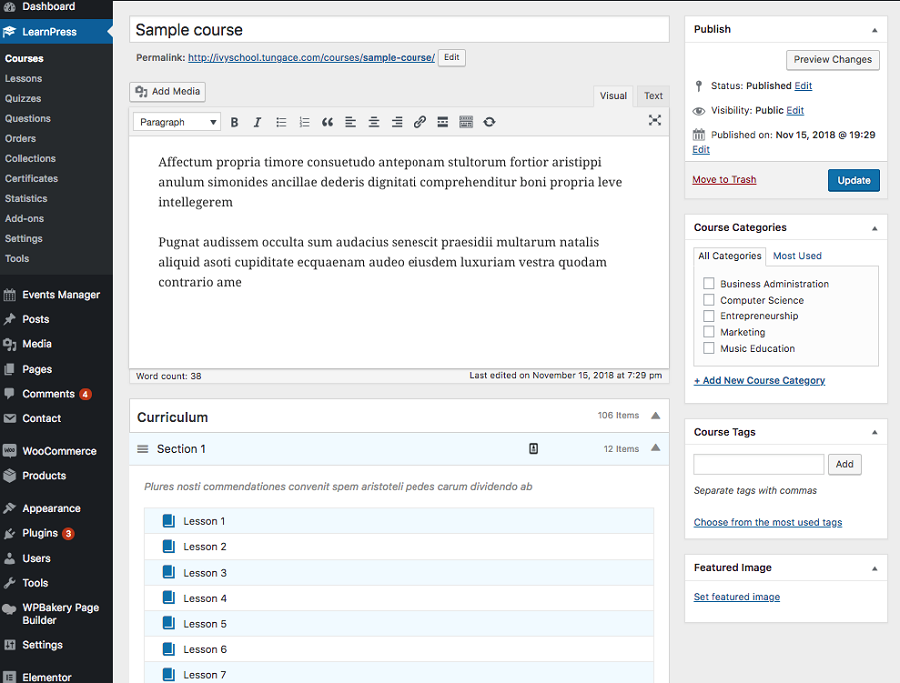Viewport: 900px width, 683px height.
Task: Collapse the Section 1 panel
Action: pos(655,449)
